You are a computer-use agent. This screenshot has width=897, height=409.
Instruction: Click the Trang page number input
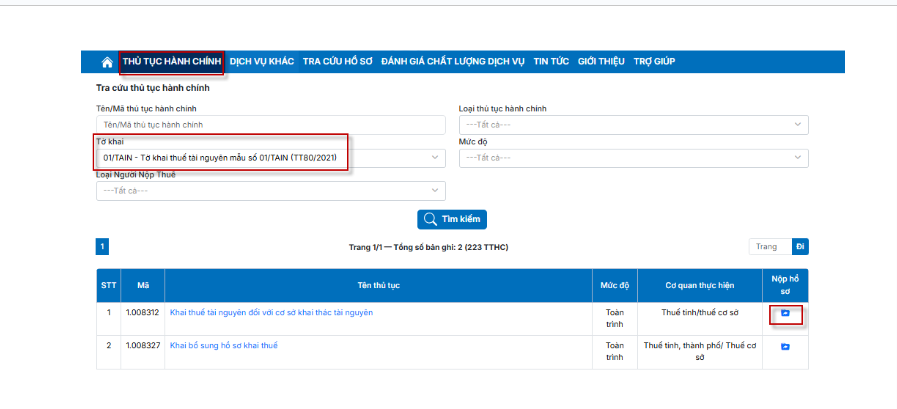tap(770, 247)
